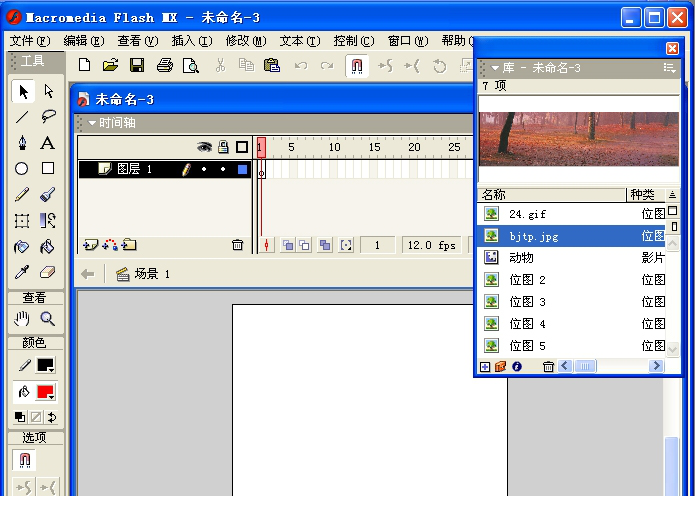Click frame 1 playhead marker in timeline
Screen dimensions: 695x515
261,147
